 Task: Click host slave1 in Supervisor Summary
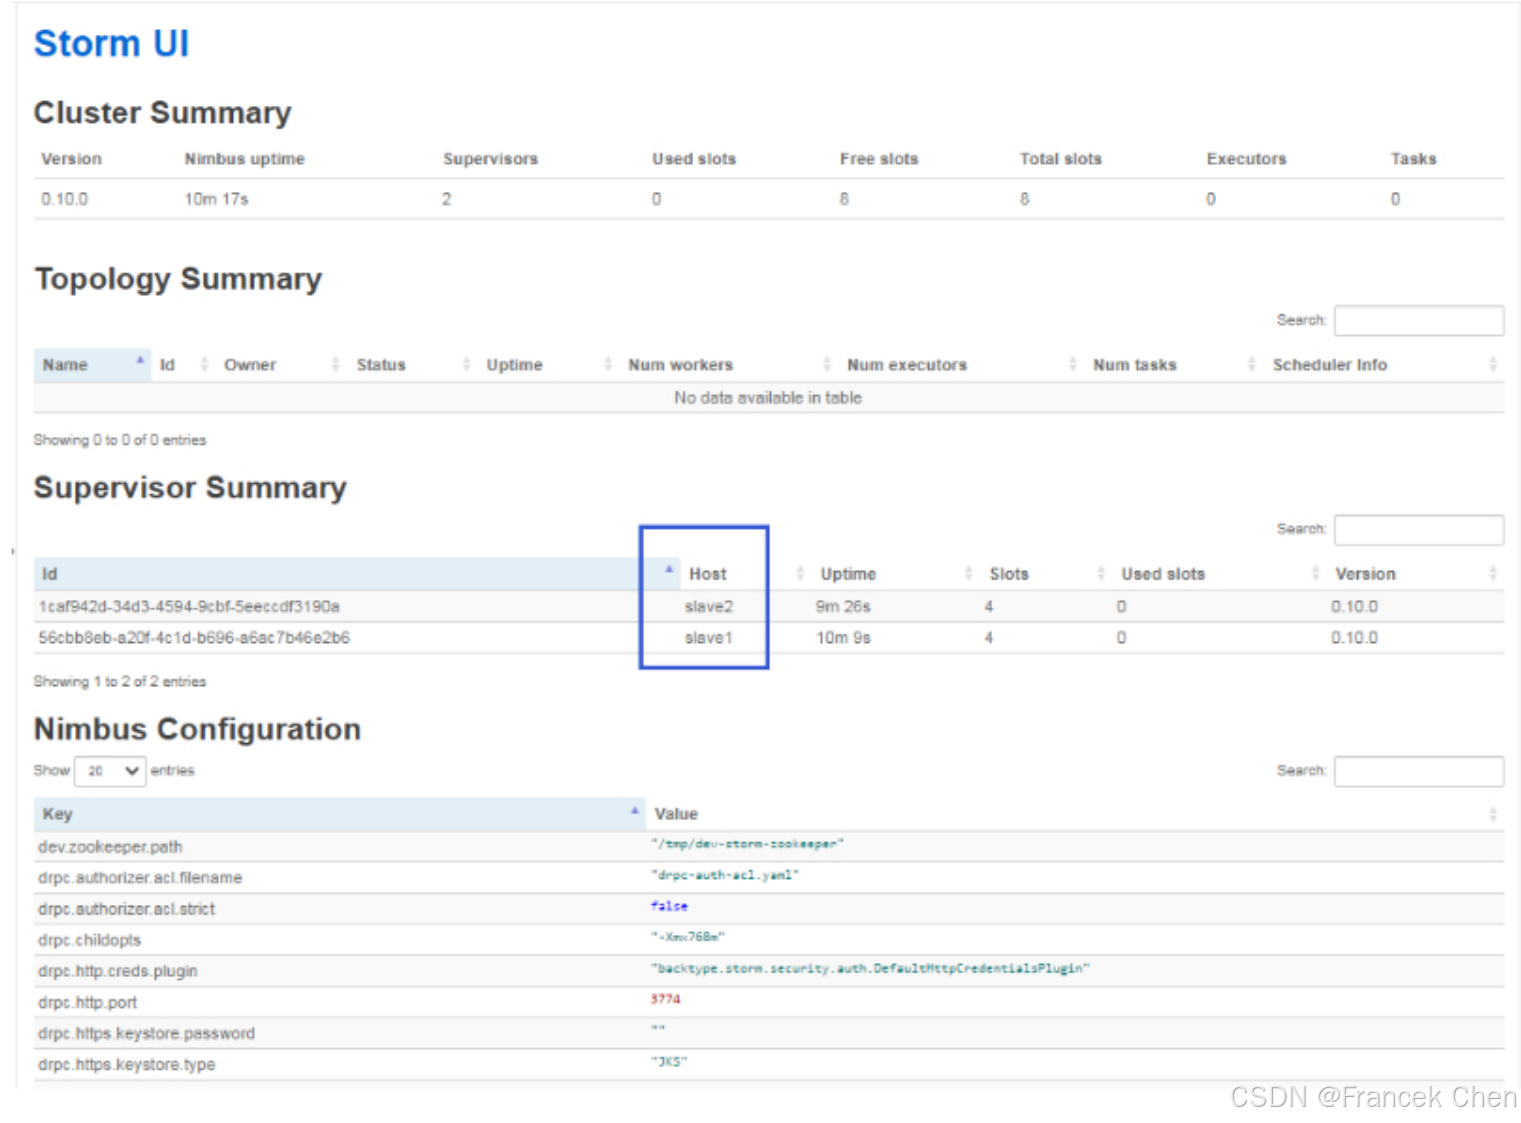pyautogui.click(x=709, y=637)
